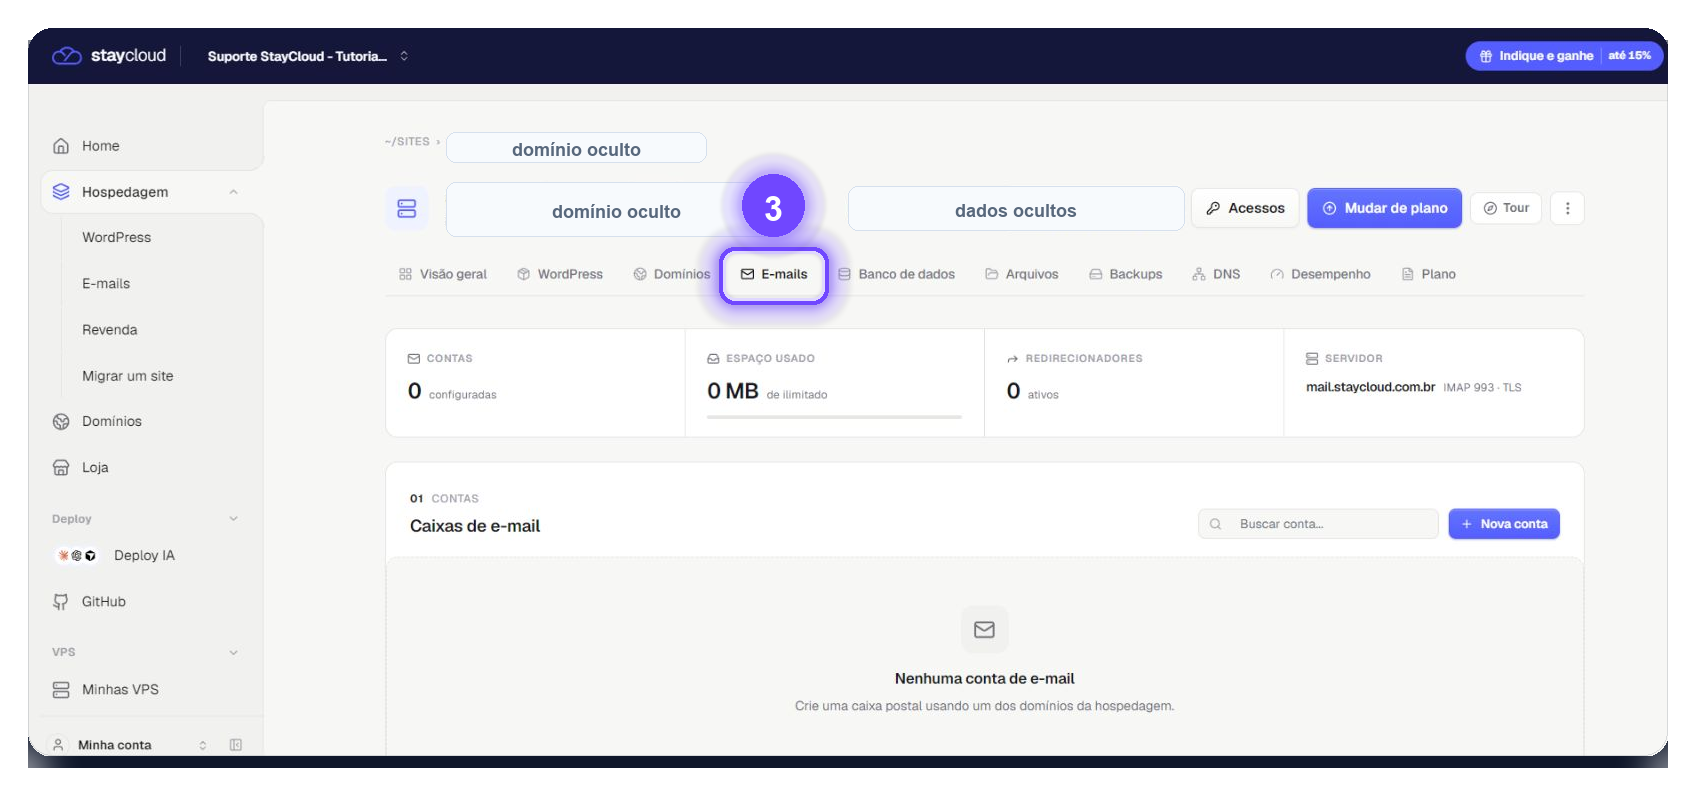Screen dimensions: 1696x796
Task: Click the Buscar conta search field
Action: 1318,524
